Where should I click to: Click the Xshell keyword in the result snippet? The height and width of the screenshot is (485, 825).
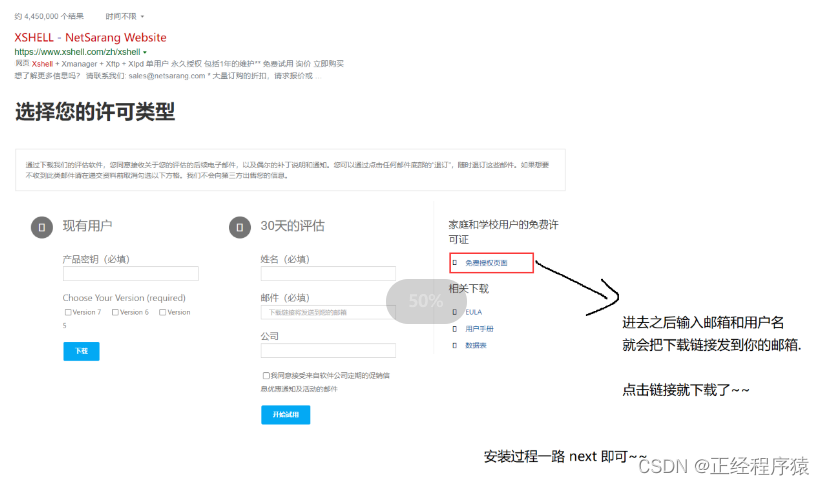click(x=43, y=64)
